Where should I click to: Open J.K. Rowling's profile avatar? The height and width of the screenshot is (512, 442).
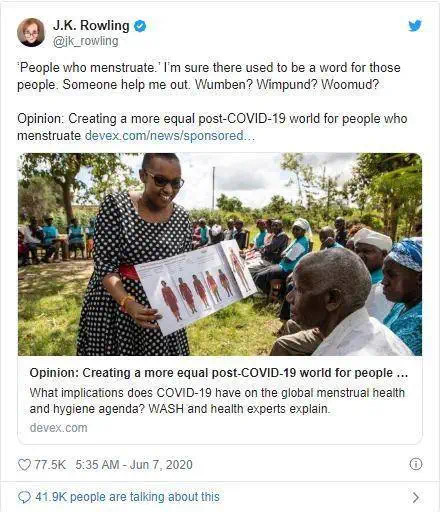(x=31, y=32)
